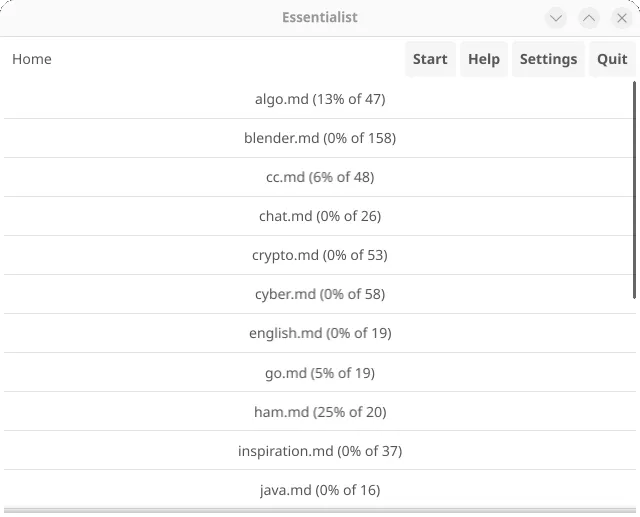Close the Essentialist window
The image size is (640, 517).
[622, 18]
